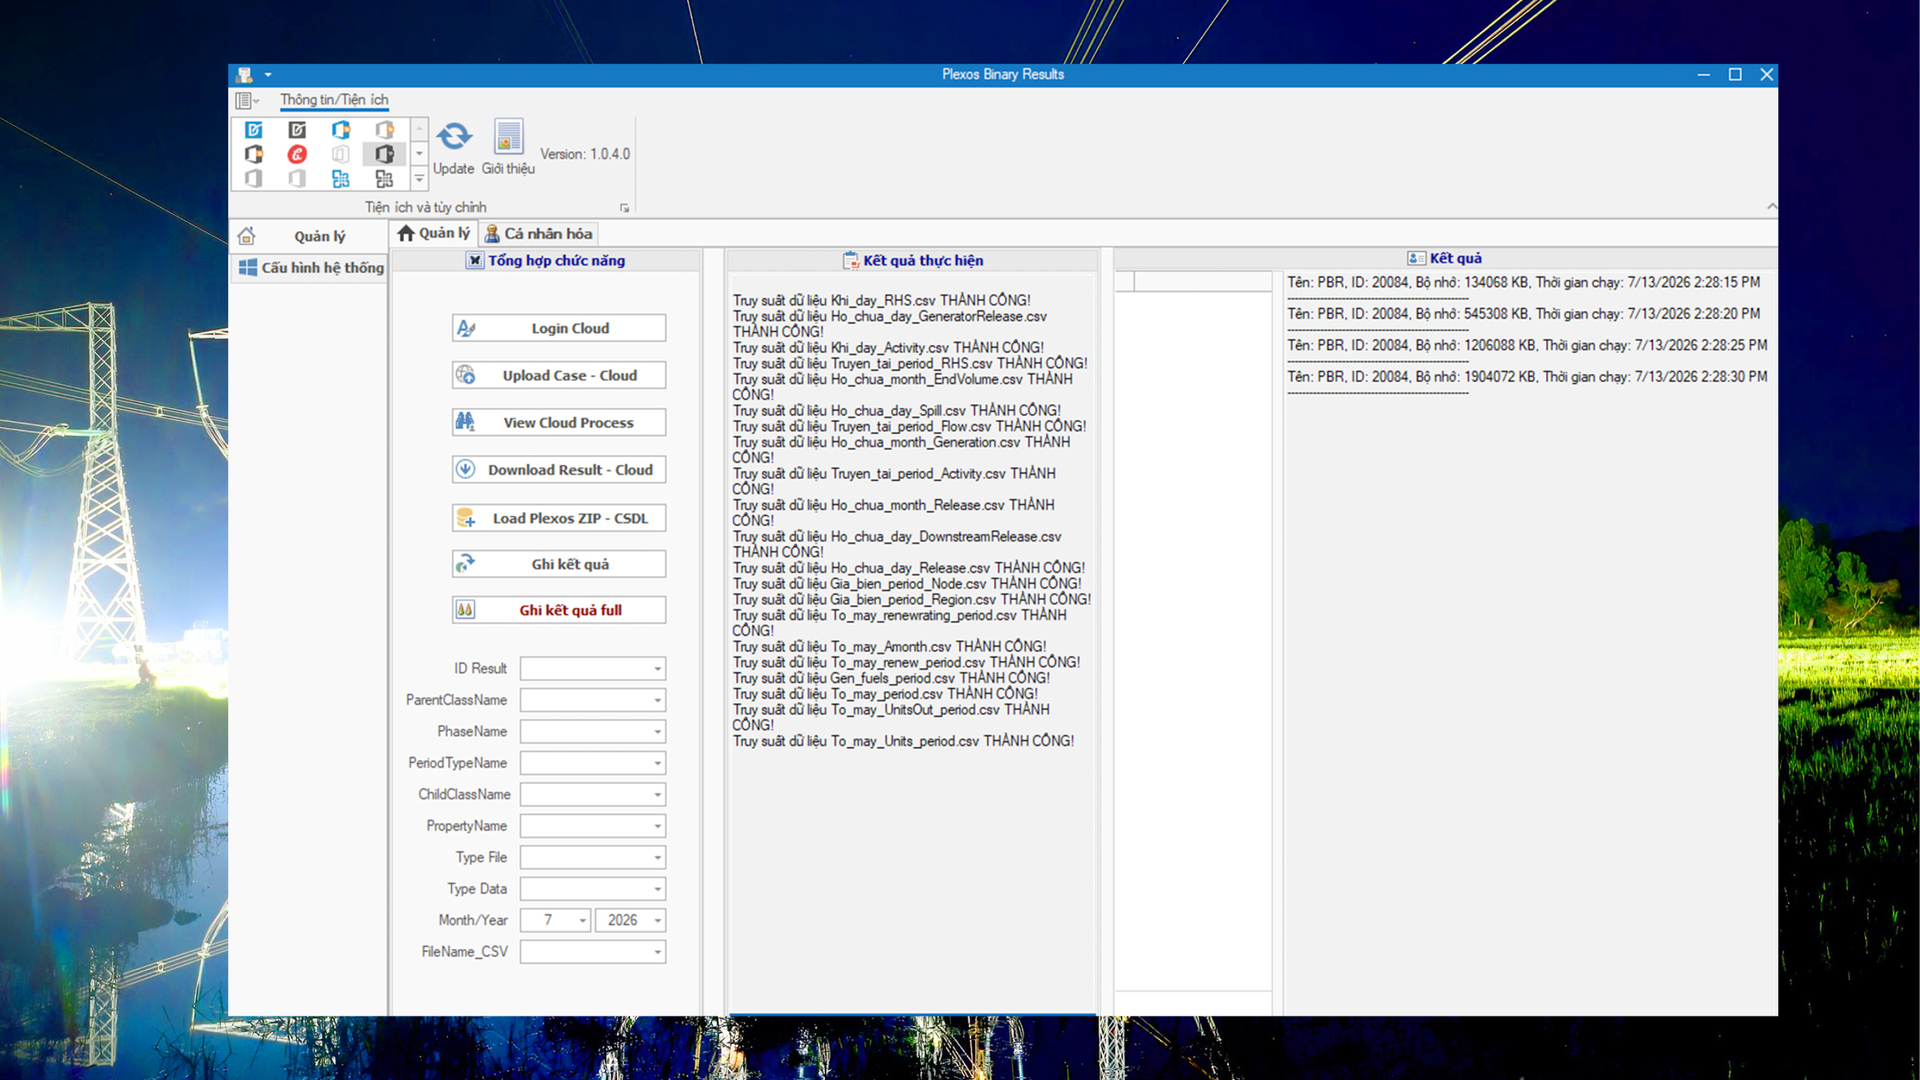
Task: Click the View Cloud Process button
Action: pos(559,422)
